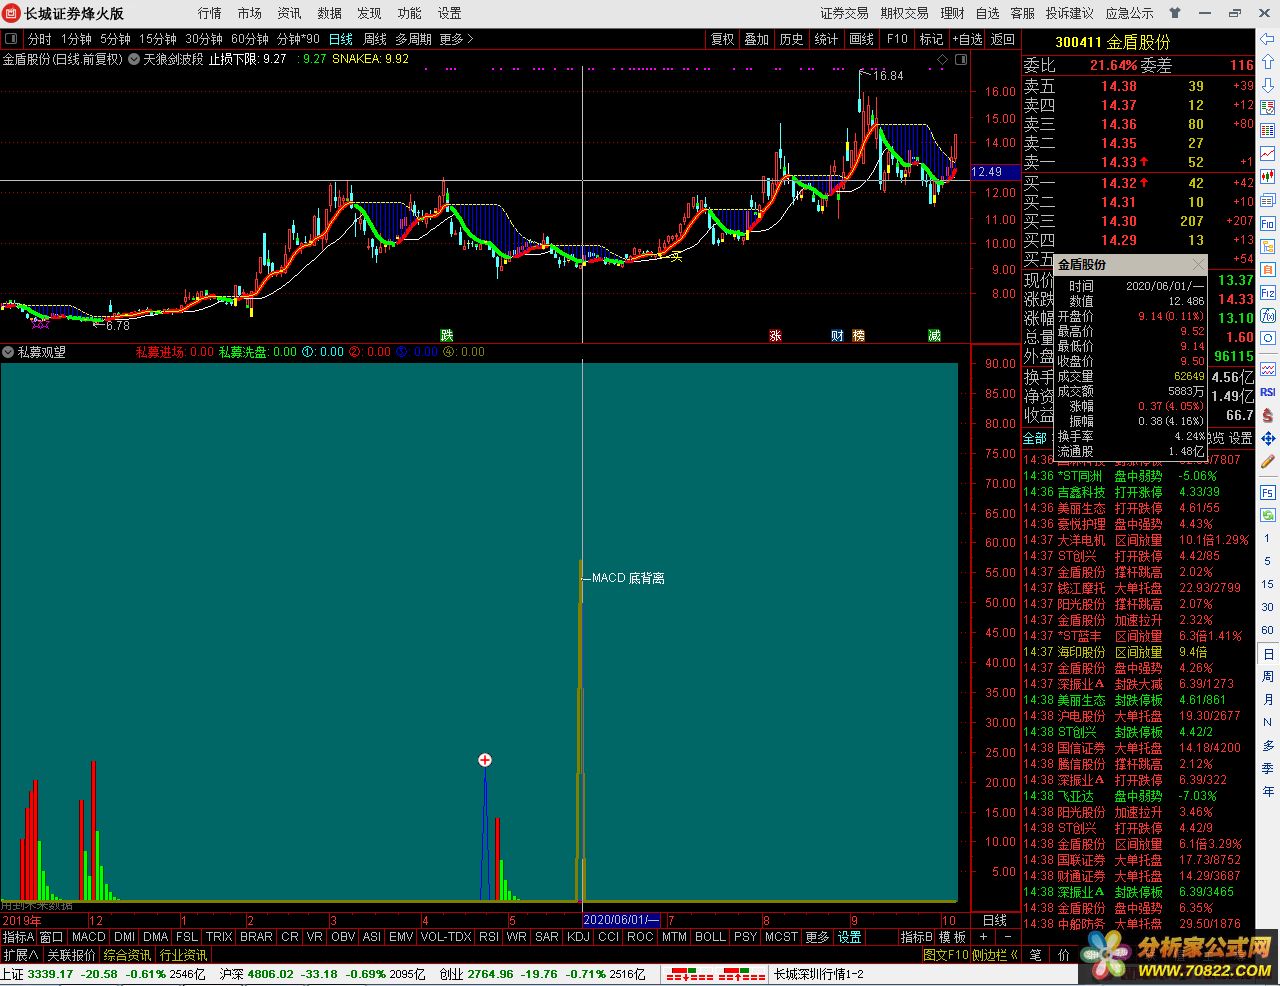Switch to 综合资讯 tab at bottom

pos(128,955)
